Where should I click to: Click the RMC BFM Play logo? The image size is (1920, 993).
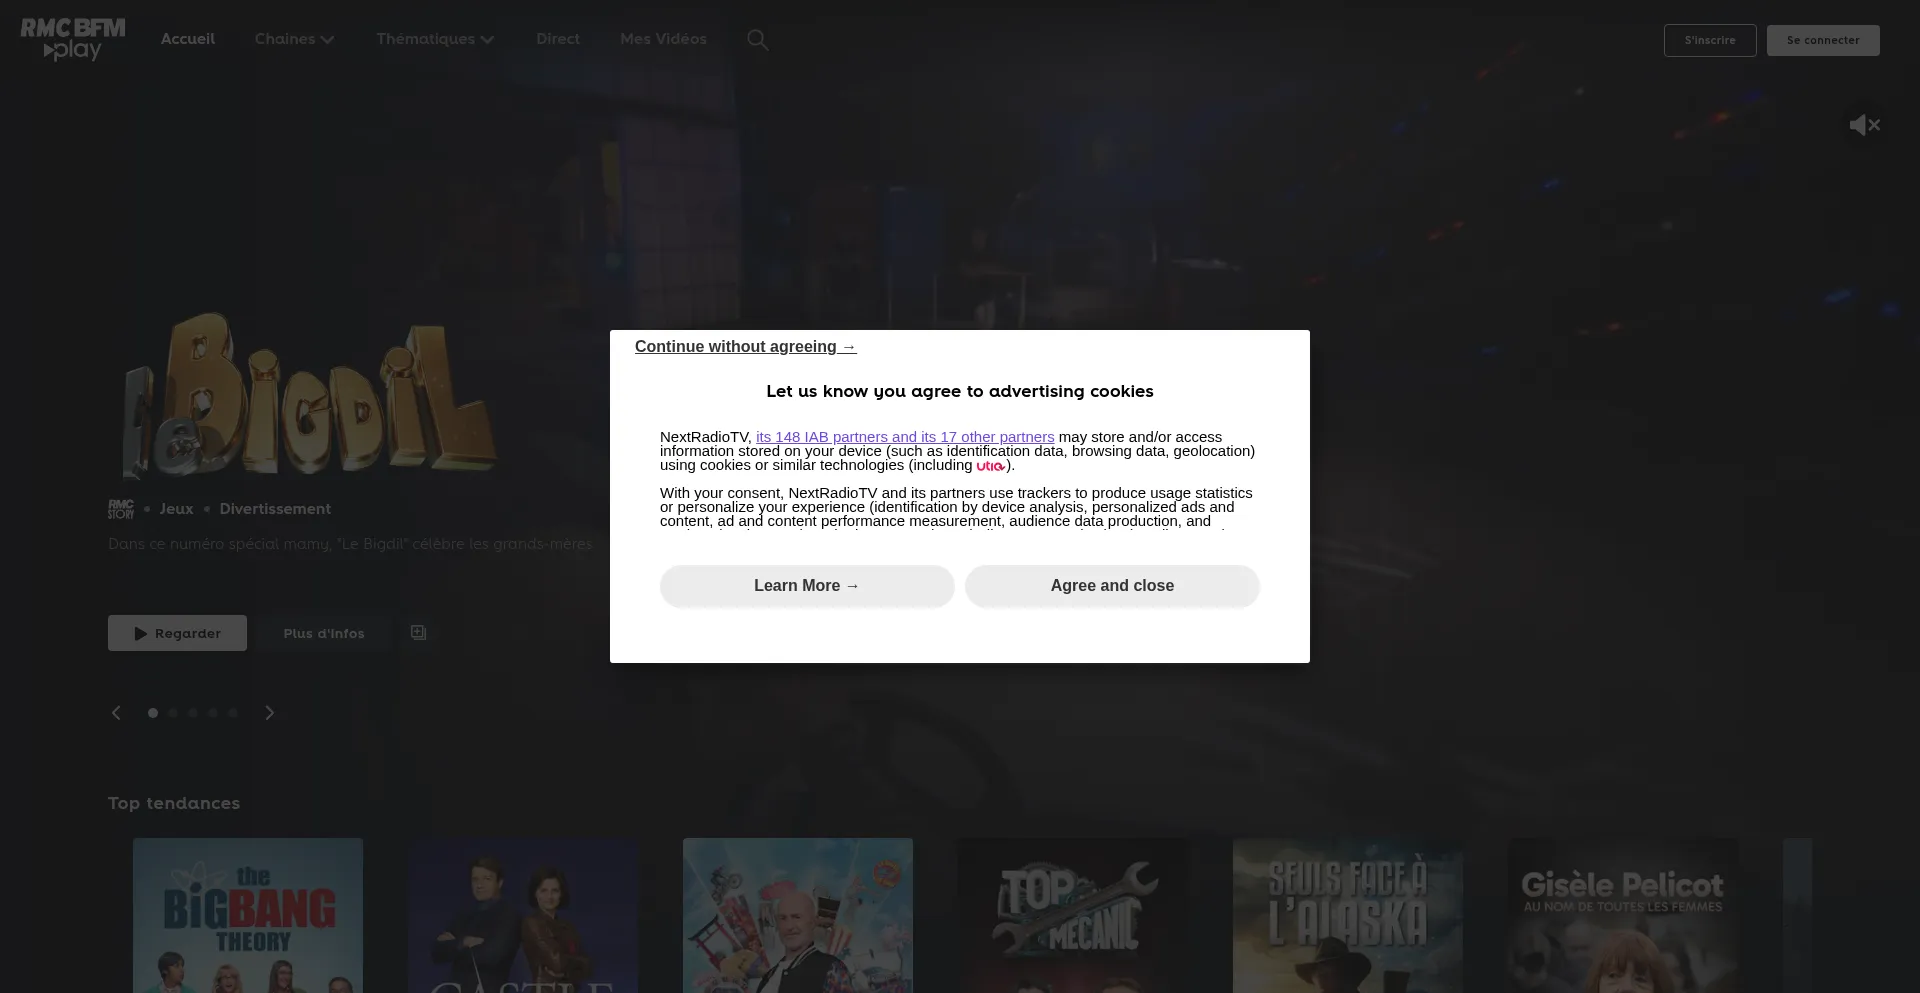point(73,39)
